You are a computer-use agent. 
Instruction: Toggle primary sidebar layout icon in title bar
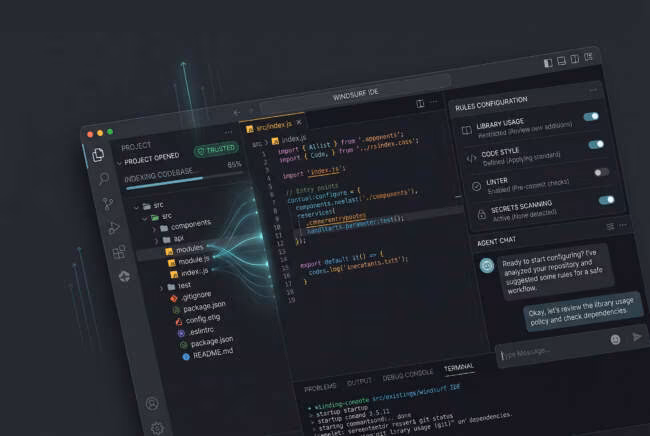[x=548, y=63]
